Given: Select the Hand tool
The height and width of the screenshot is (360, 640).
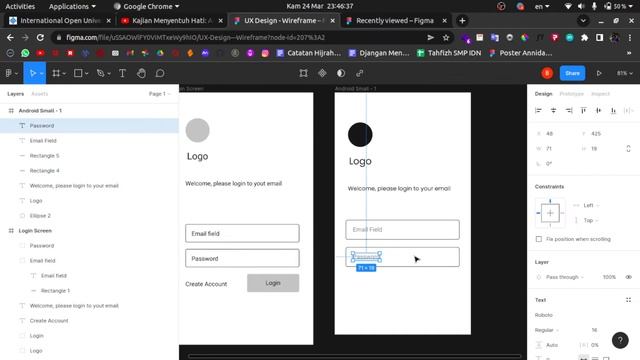Looking at the screenshot, I should 141,73.
